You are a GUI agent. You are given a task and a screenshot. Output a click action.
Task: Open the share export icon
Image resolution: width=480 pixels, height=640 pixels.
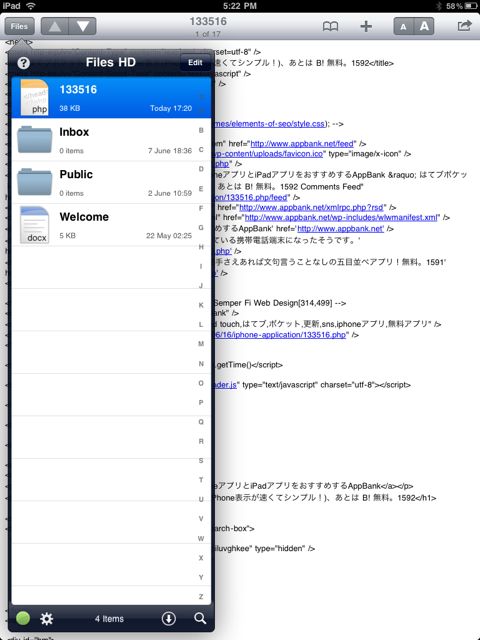464,26
